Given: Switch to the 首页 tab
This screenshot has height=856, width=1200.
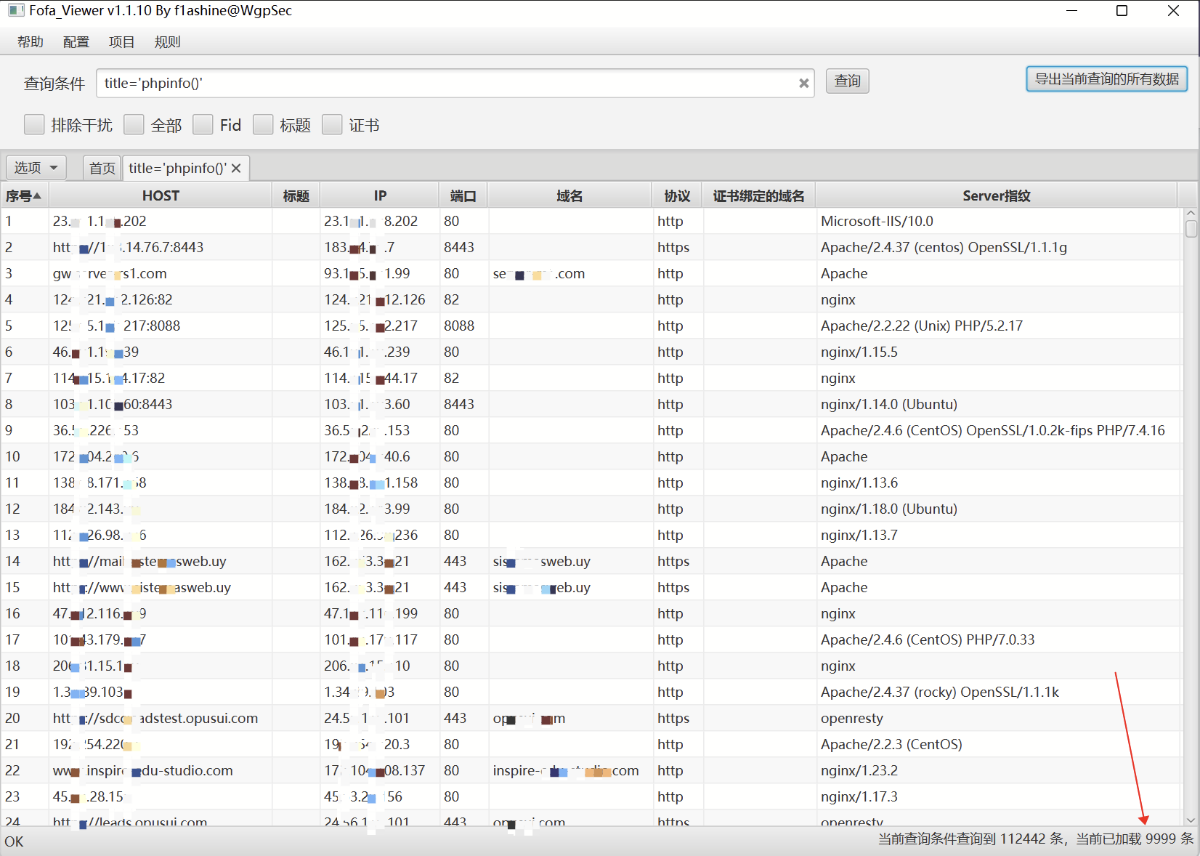Looking at the screenshot, I should [102, 168].
